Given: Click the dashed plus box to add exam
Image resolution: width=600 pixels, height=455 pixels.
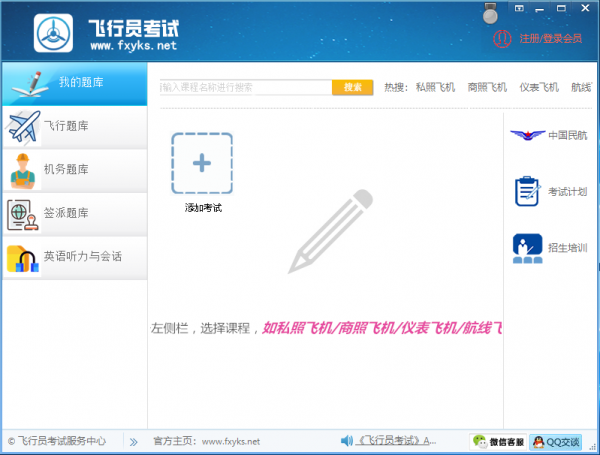Looking at the screenshot, I should [x=202, y=163].
